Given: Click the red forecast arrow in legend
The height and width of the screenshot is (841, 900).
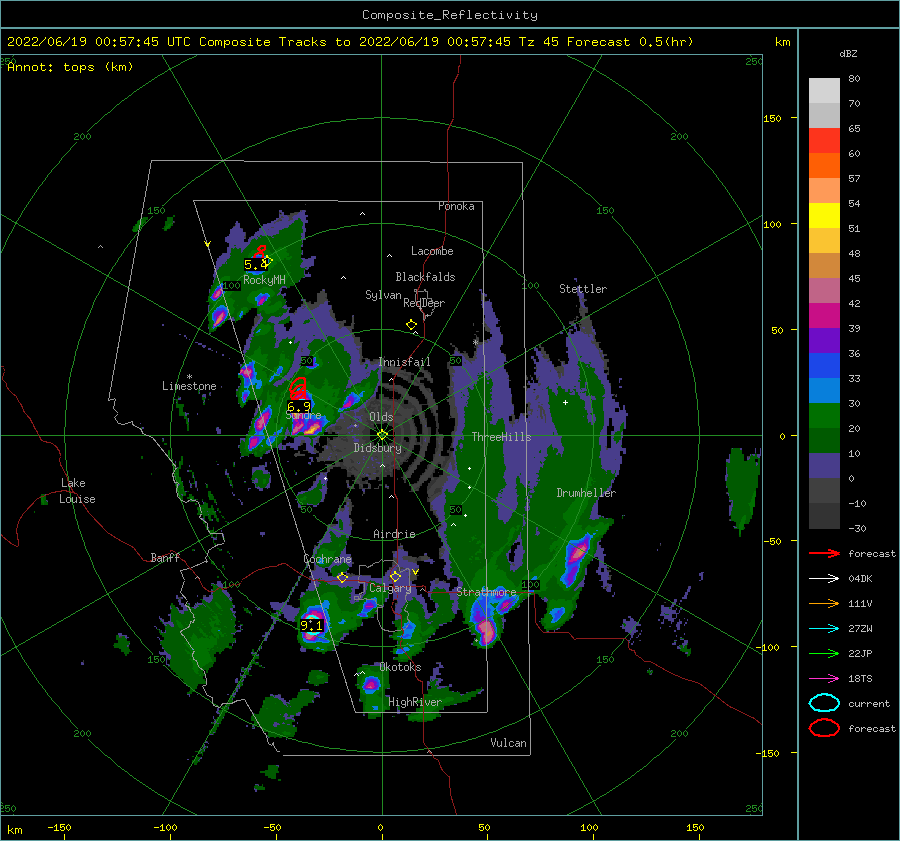Looking at the screenshot, I should pyautogui.click(x=824, y=553).
